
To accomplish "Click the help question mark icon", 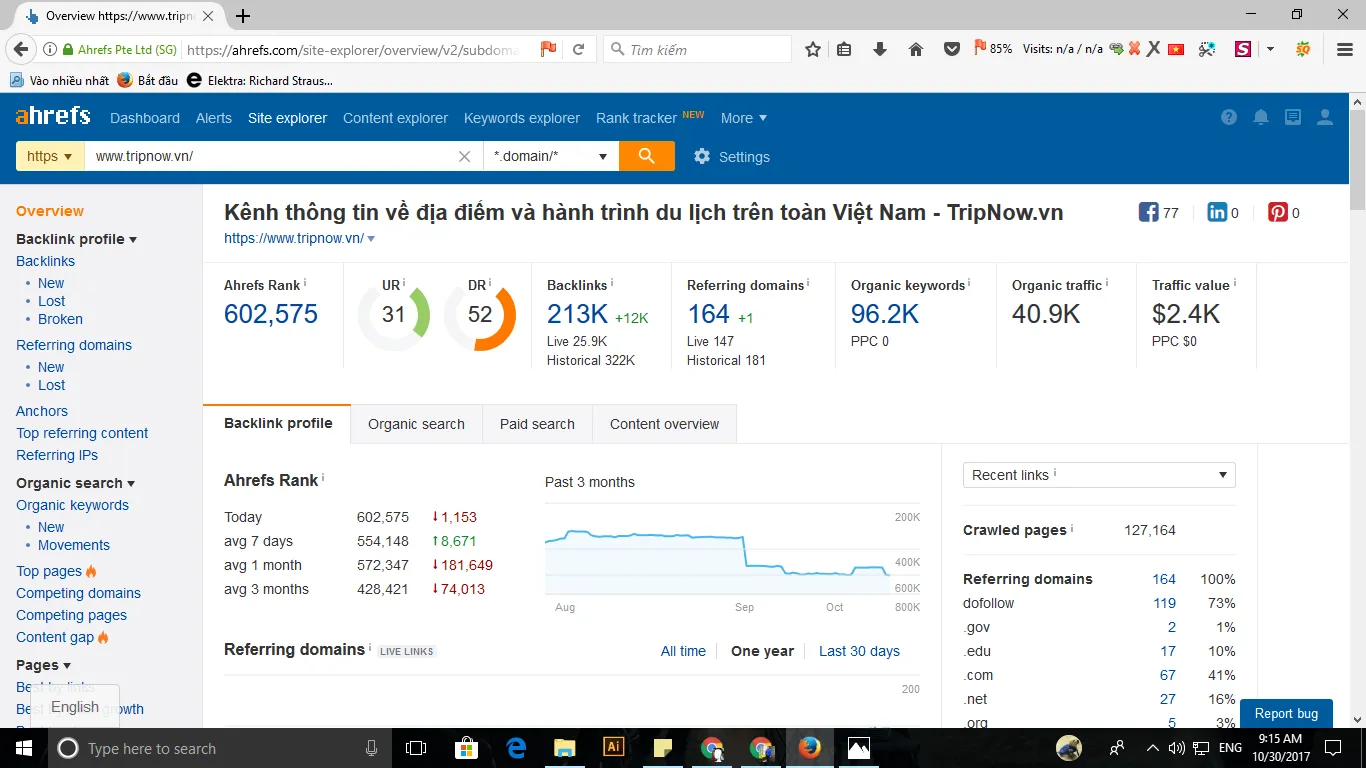I will [1229, 118].
